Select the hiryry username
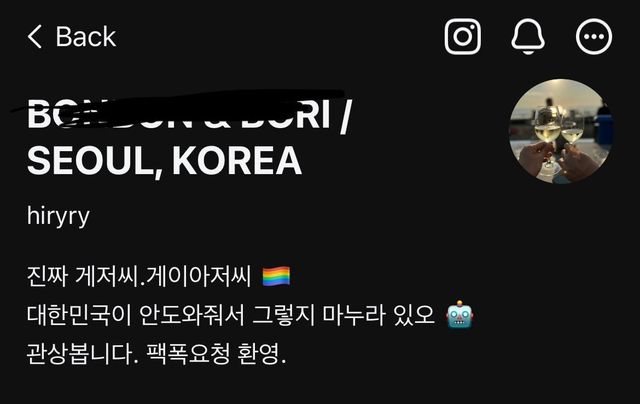The height and width of the screenshot is (404, 640). tap(58, 216)
